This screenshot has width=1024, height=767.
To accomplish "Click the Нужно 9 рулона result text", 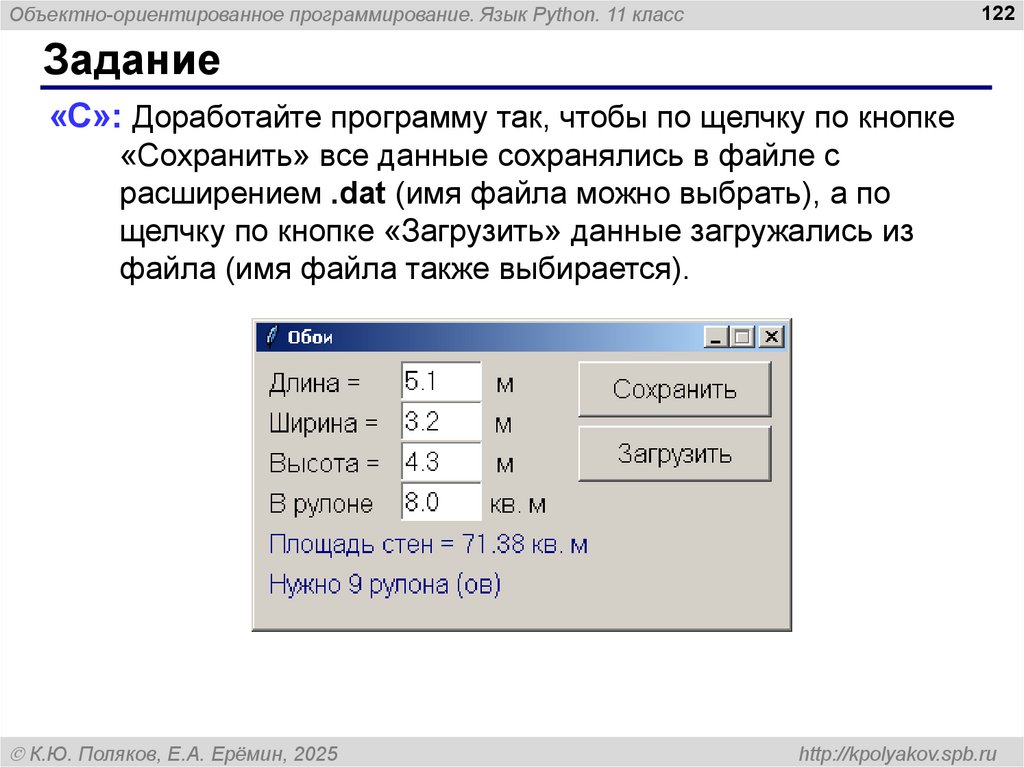I will [x=385, y=585].
